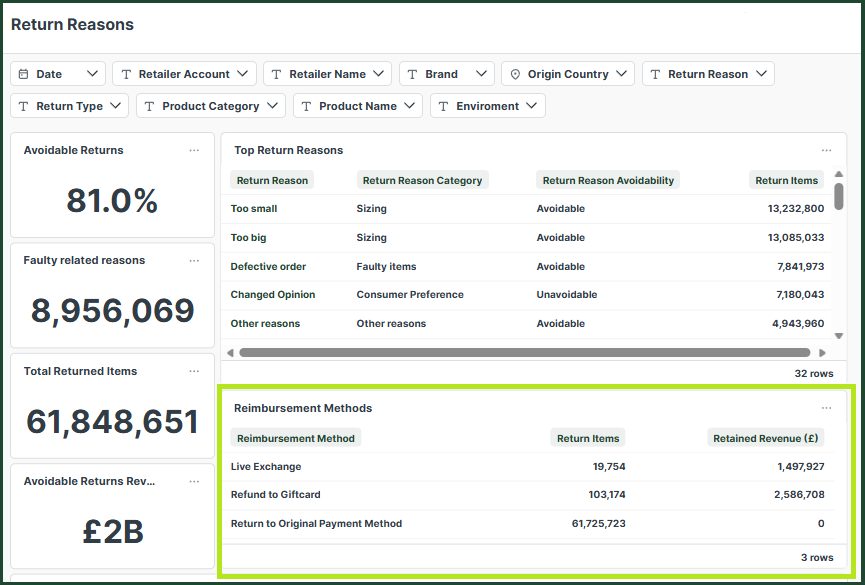Open the Origin Country filter
Viewport: 865px width, 585px height.
pyautogui.click(x=568, y=74)
